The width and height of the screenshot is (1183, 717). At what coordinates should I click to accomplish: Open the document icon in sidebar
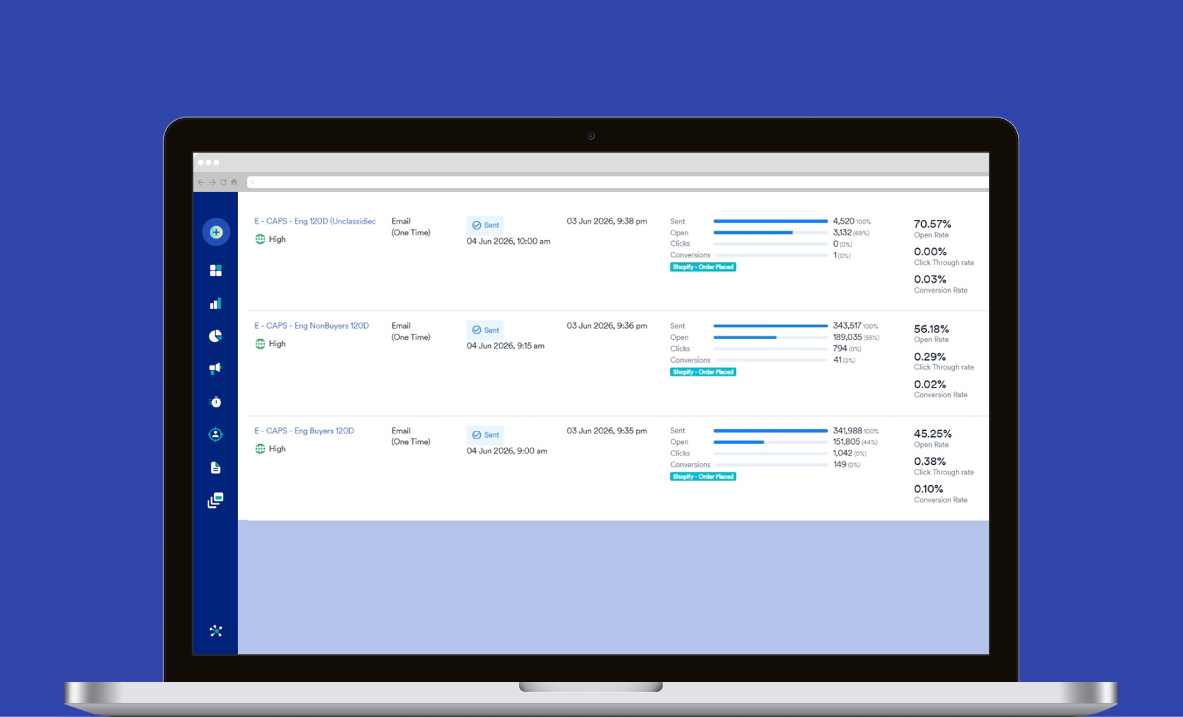click(x=216, y=467)
